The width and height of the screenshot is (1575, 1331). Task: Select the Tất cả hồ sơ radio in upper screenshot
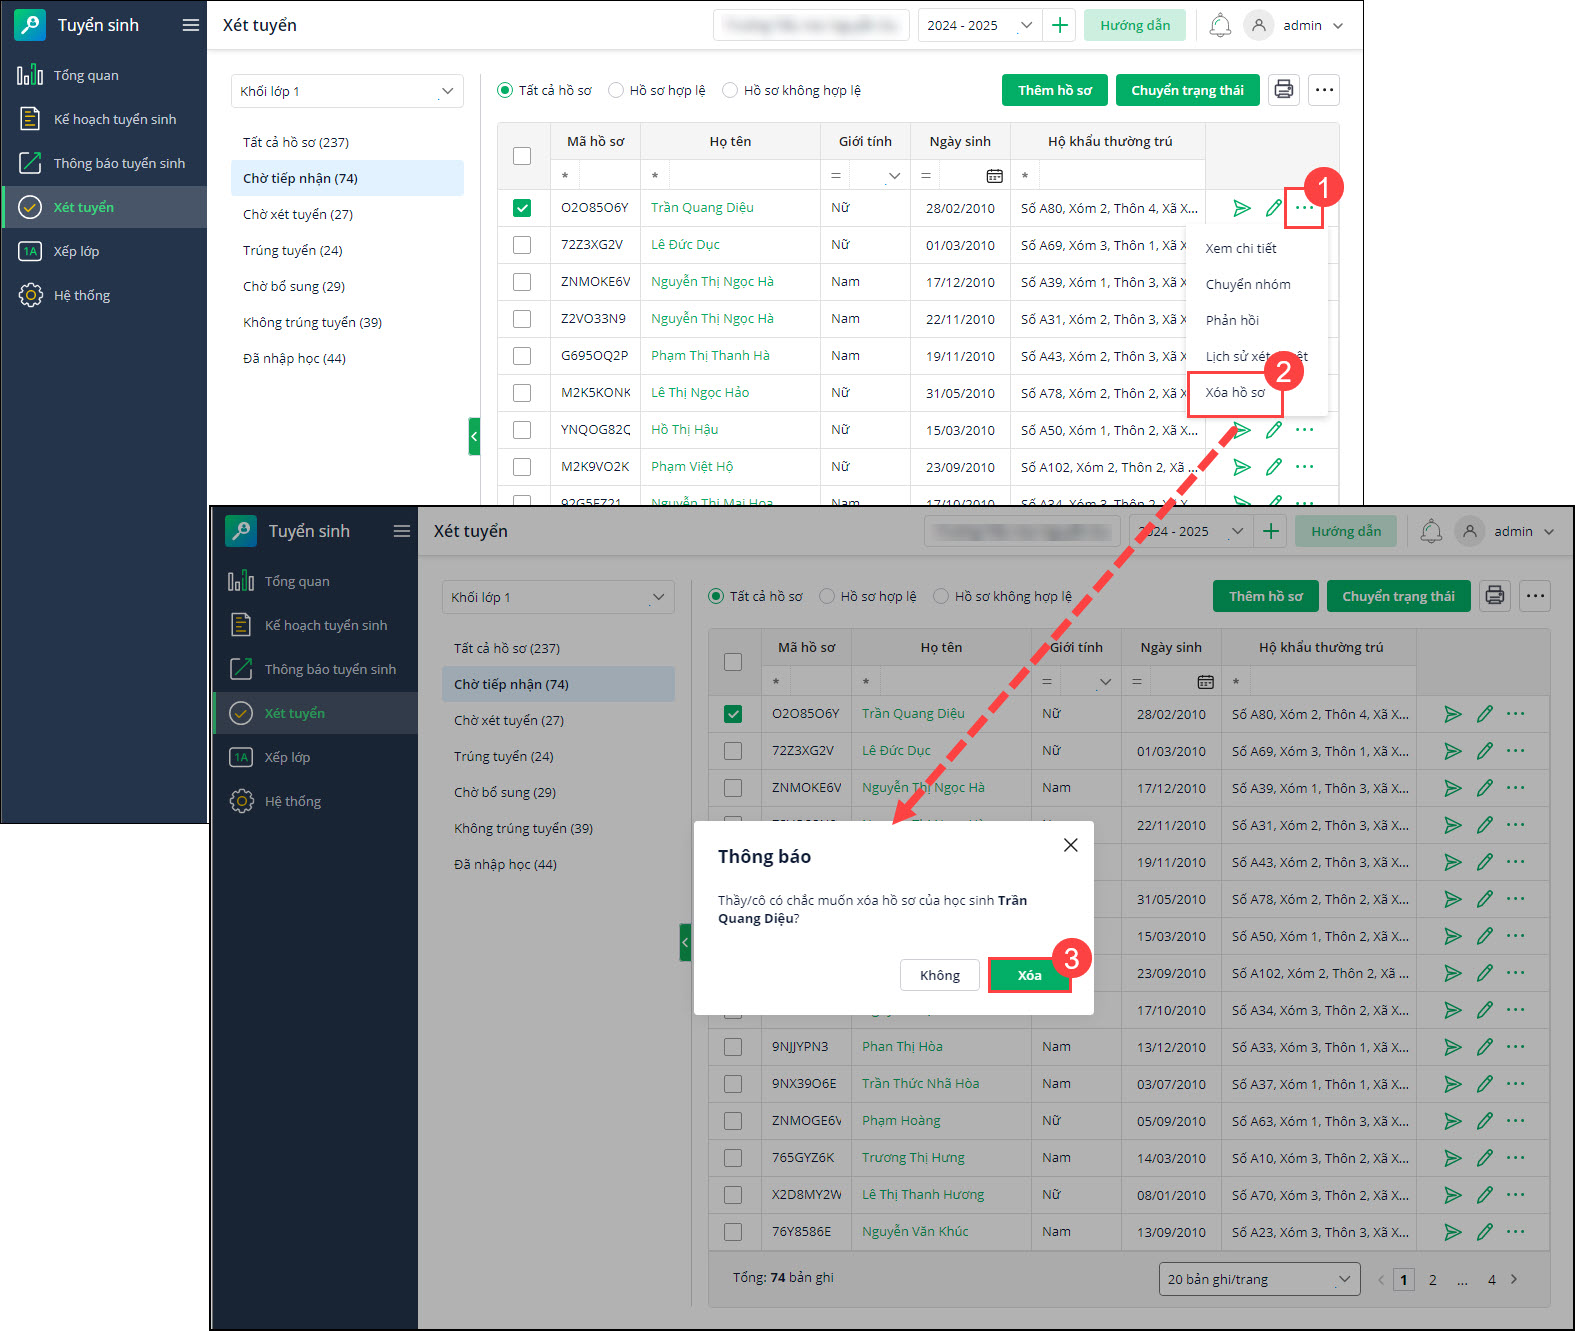[x=505, y=90]
